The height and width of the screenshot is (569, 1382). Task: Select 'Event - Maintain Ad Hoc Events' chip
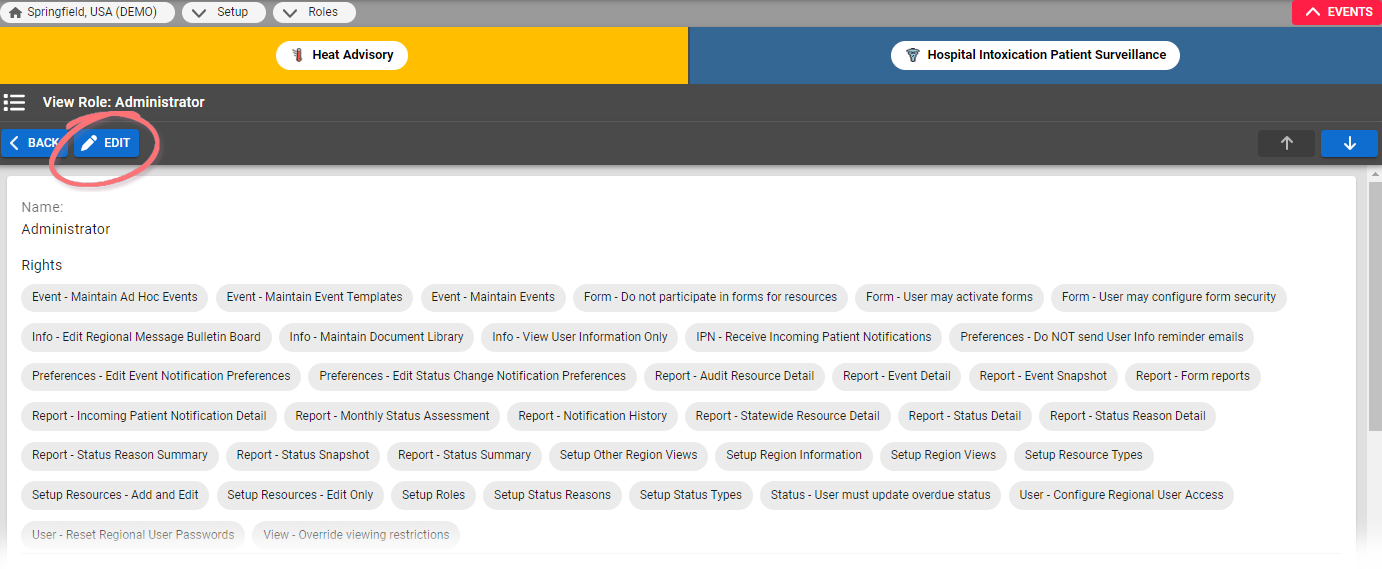coord(115,297)
